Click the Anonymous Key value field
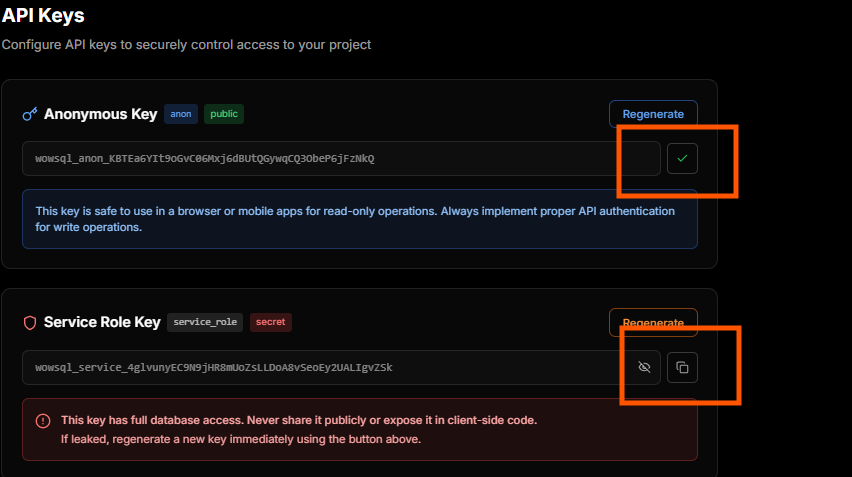The image size is (852, 477). [341, 158]
